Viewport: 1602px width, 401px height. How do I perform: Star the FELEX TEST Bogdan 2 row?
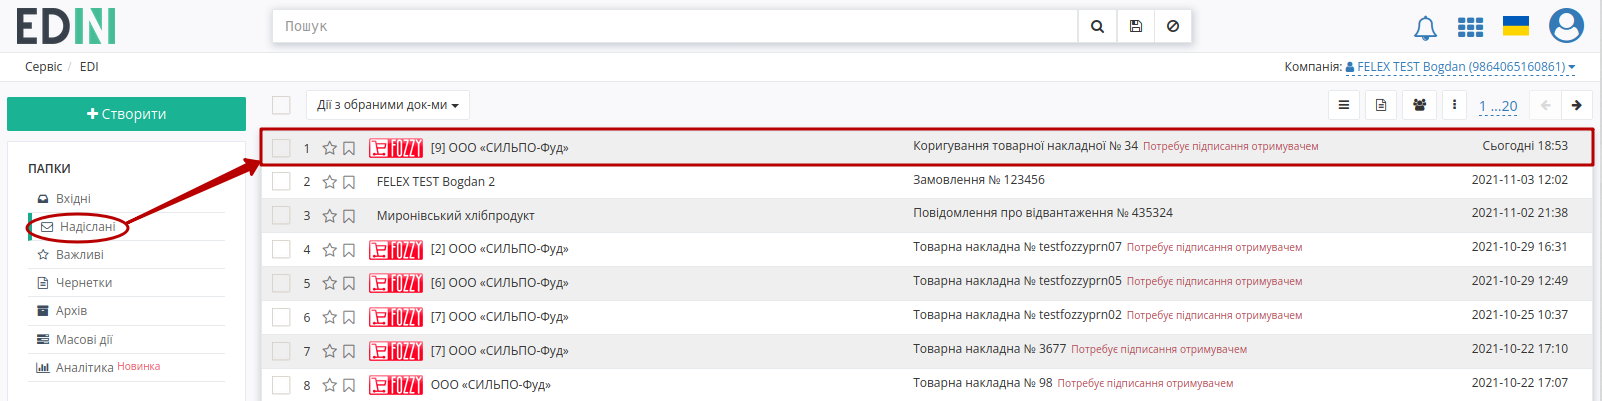(329, 182)
